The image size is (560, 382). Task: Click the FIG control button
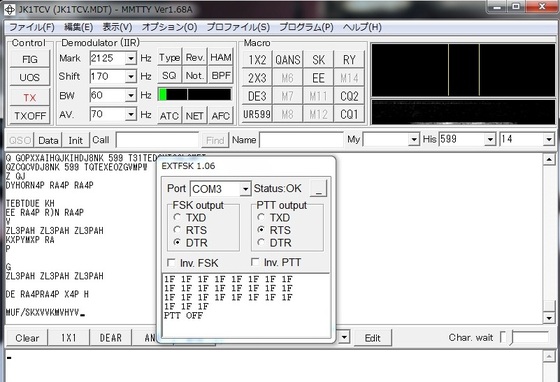[x=30, y=59]
